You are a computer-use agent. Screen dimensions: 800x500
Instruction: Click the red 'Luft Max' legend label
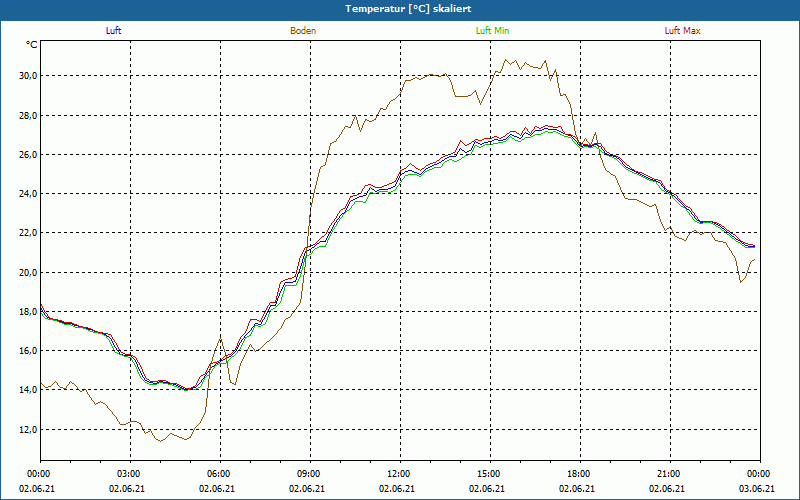click(x=682, y=31)
